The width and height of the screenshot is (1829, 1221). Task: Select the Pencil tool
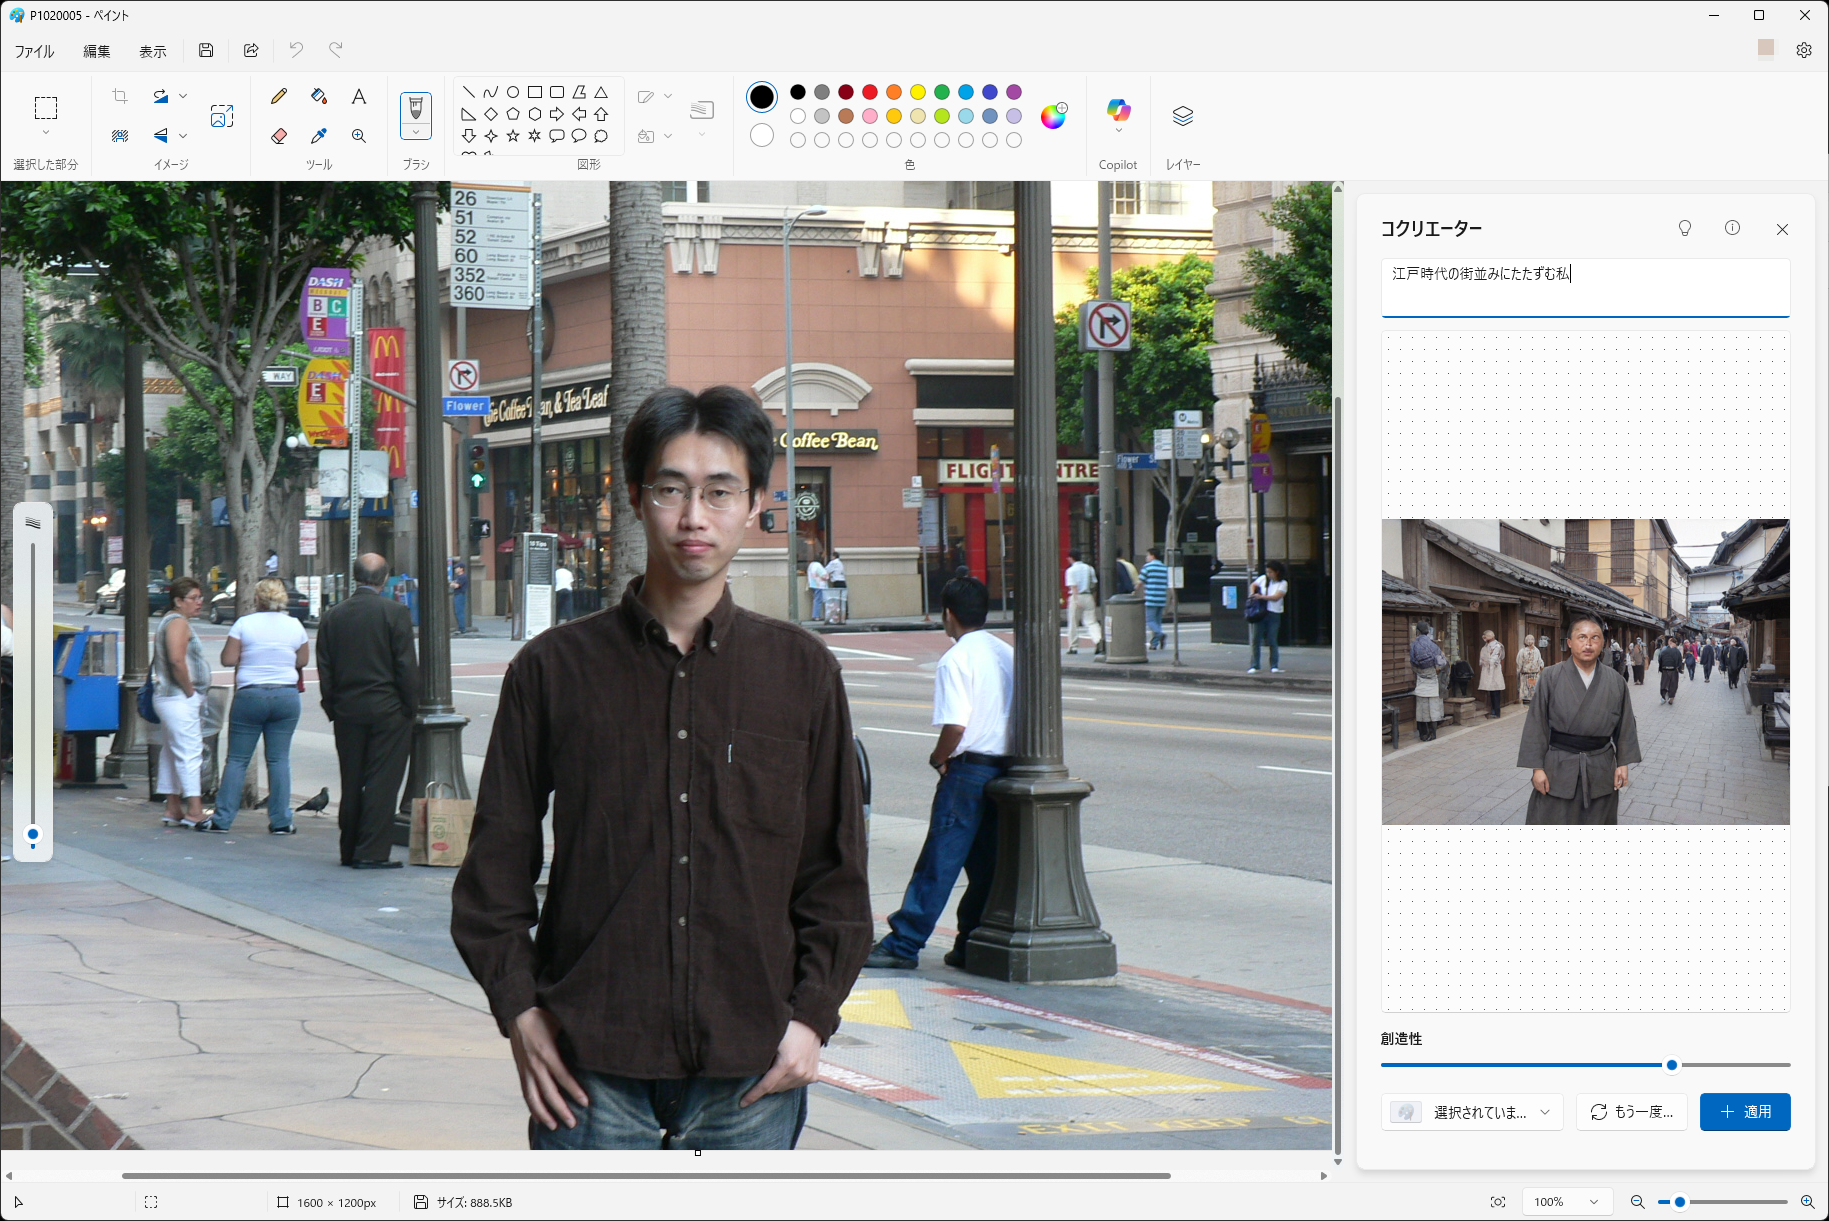coord(279,96)
